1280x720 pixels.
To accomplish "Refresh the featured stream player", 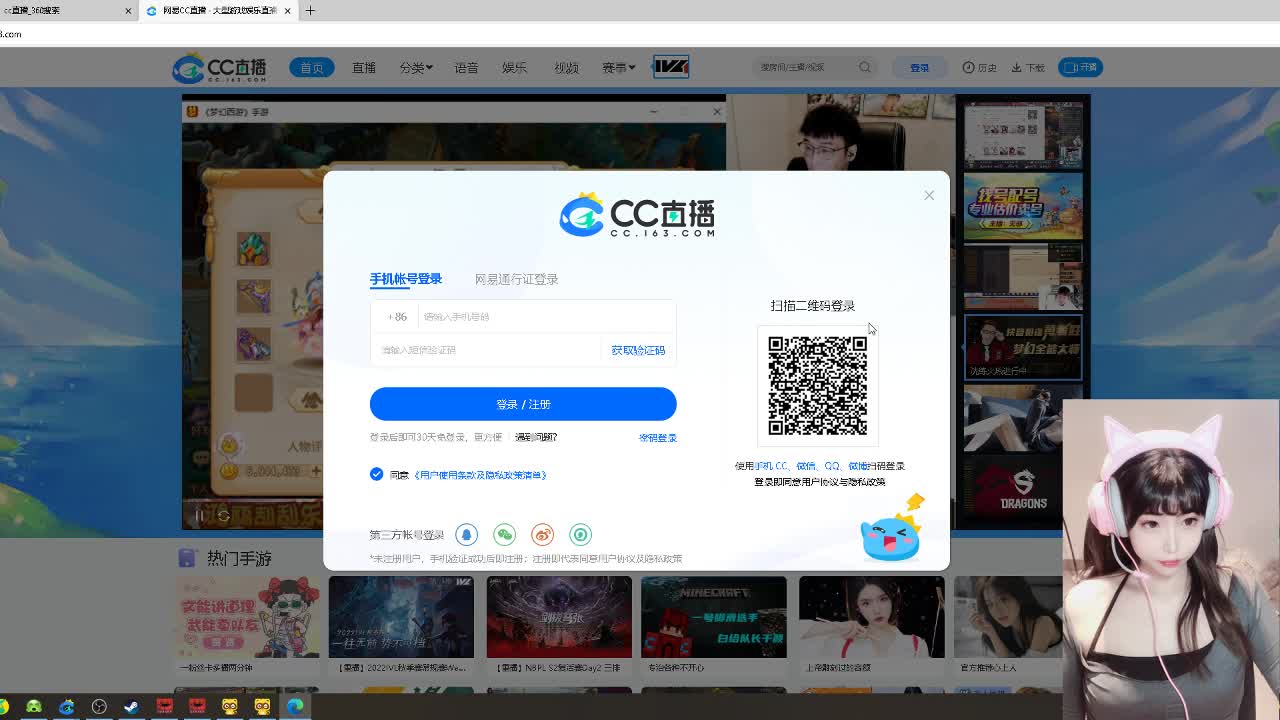I will coord(224,516).
